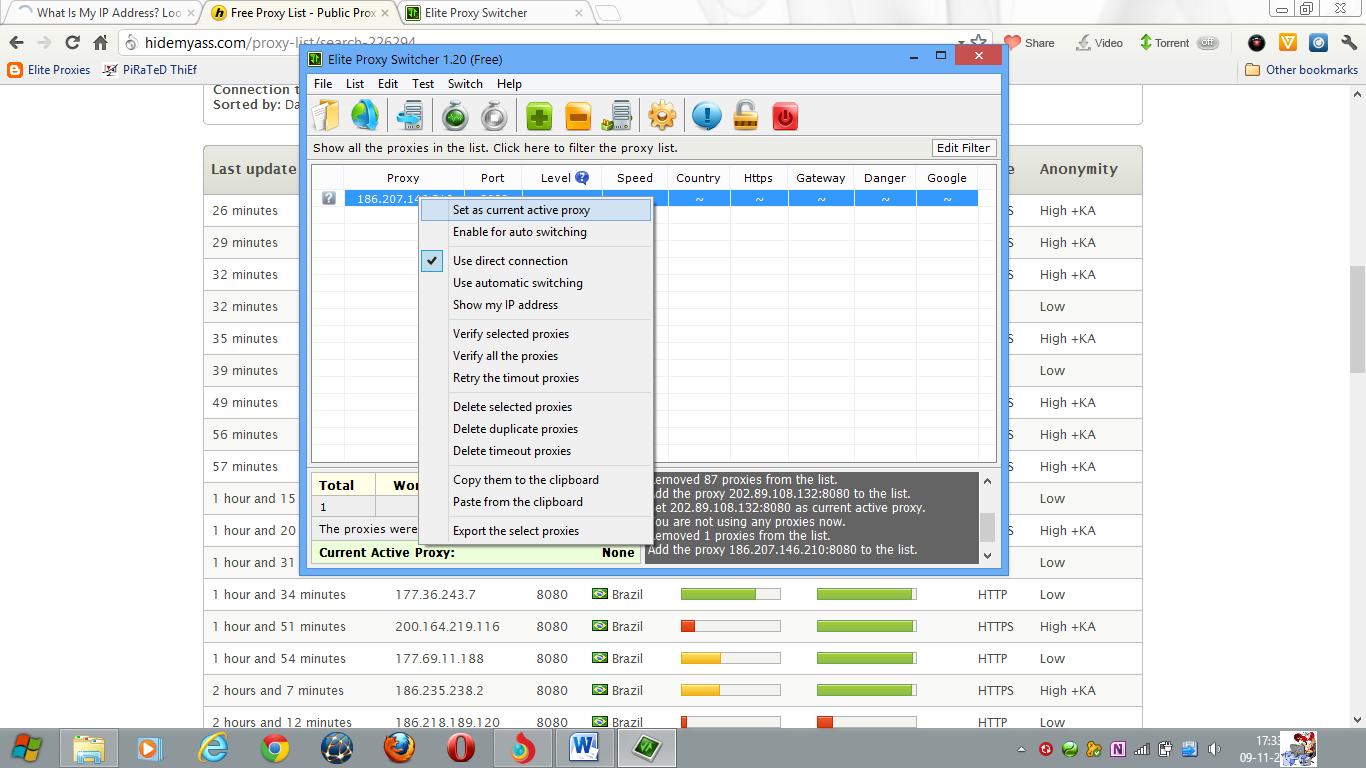The height and width of the screenshot is (768, 1366).
Task: Choose Use automatic switching
Action: 535,283
